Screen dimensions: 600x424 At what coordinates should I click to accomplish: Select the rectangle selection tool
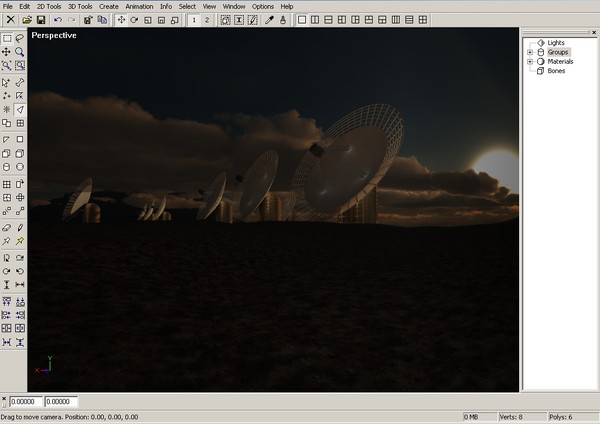tap(7, 38)
